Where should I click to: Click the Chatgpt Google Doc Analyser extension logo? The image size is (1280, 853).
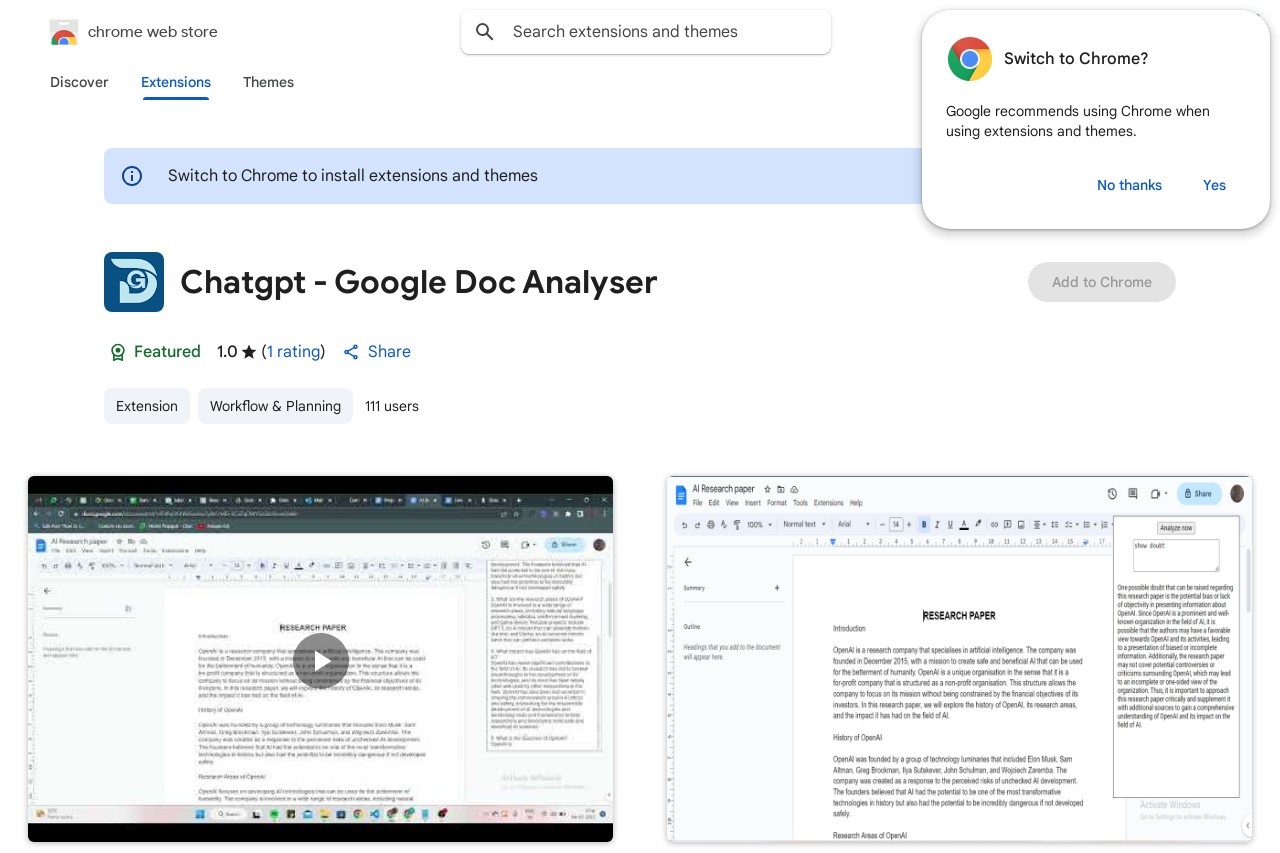[x=134, y=282]
